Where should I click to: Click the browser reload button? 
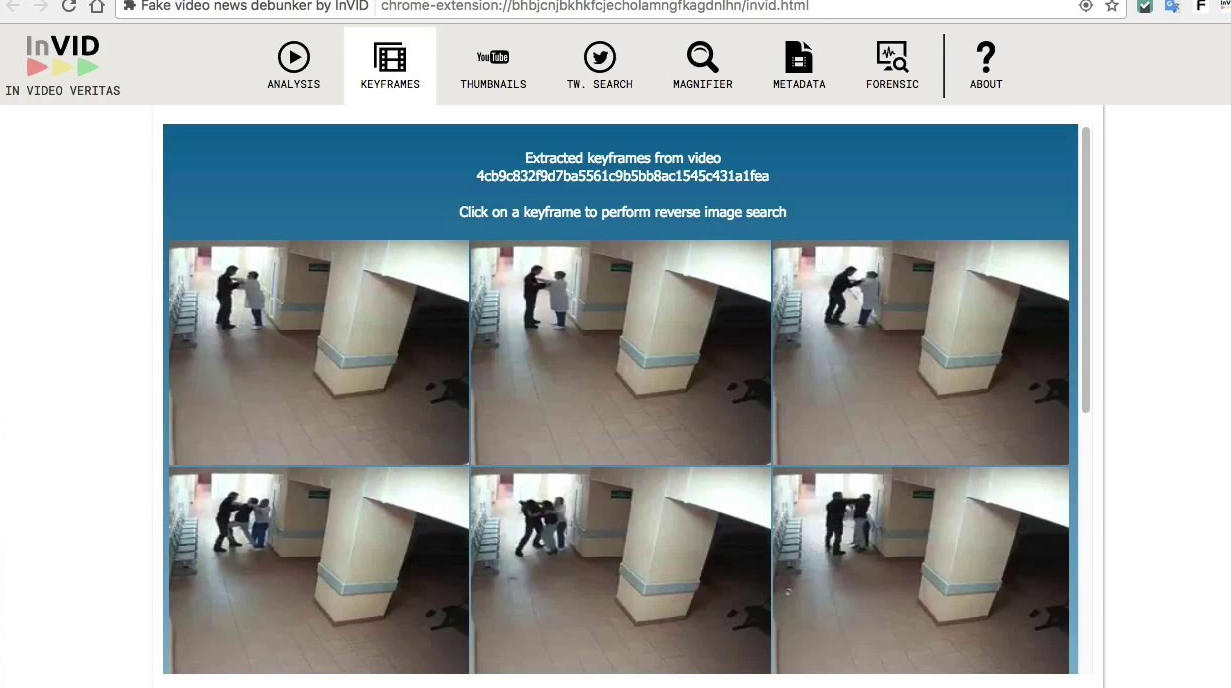click(x=69, y=6)
